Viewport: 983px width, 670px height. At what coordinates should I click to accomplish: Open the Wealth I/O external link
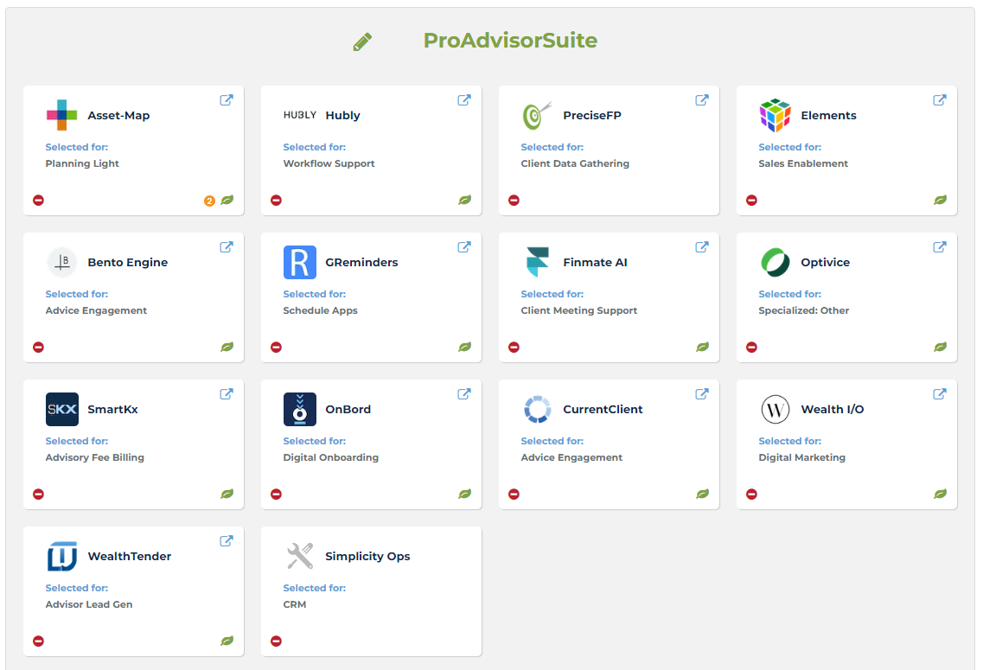[939, 393]
